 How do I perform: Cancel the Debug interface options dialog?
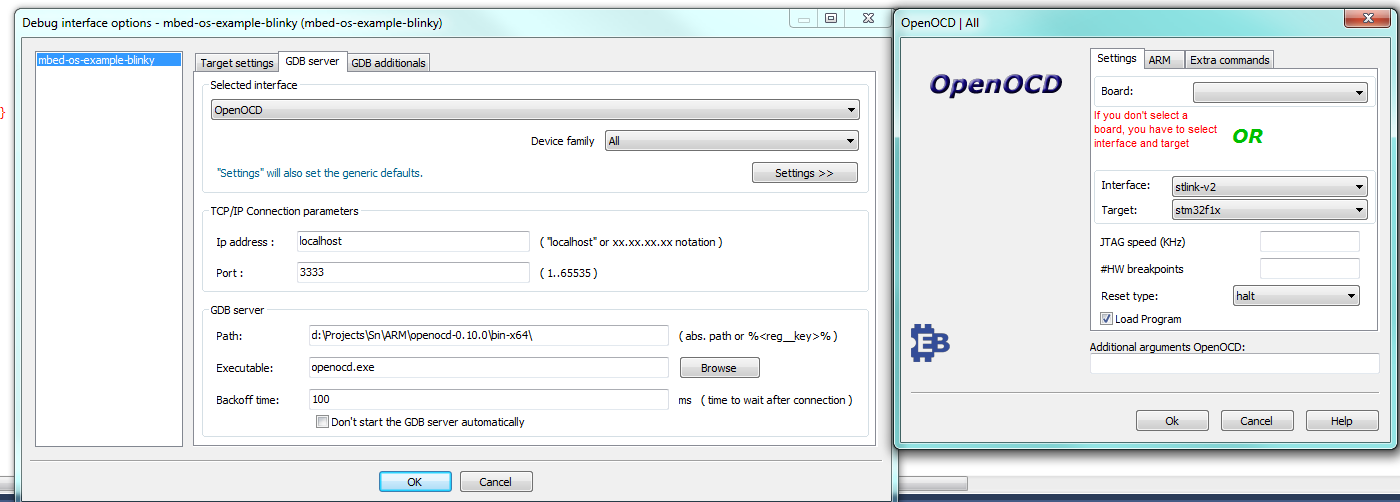(x=496, y=482)
